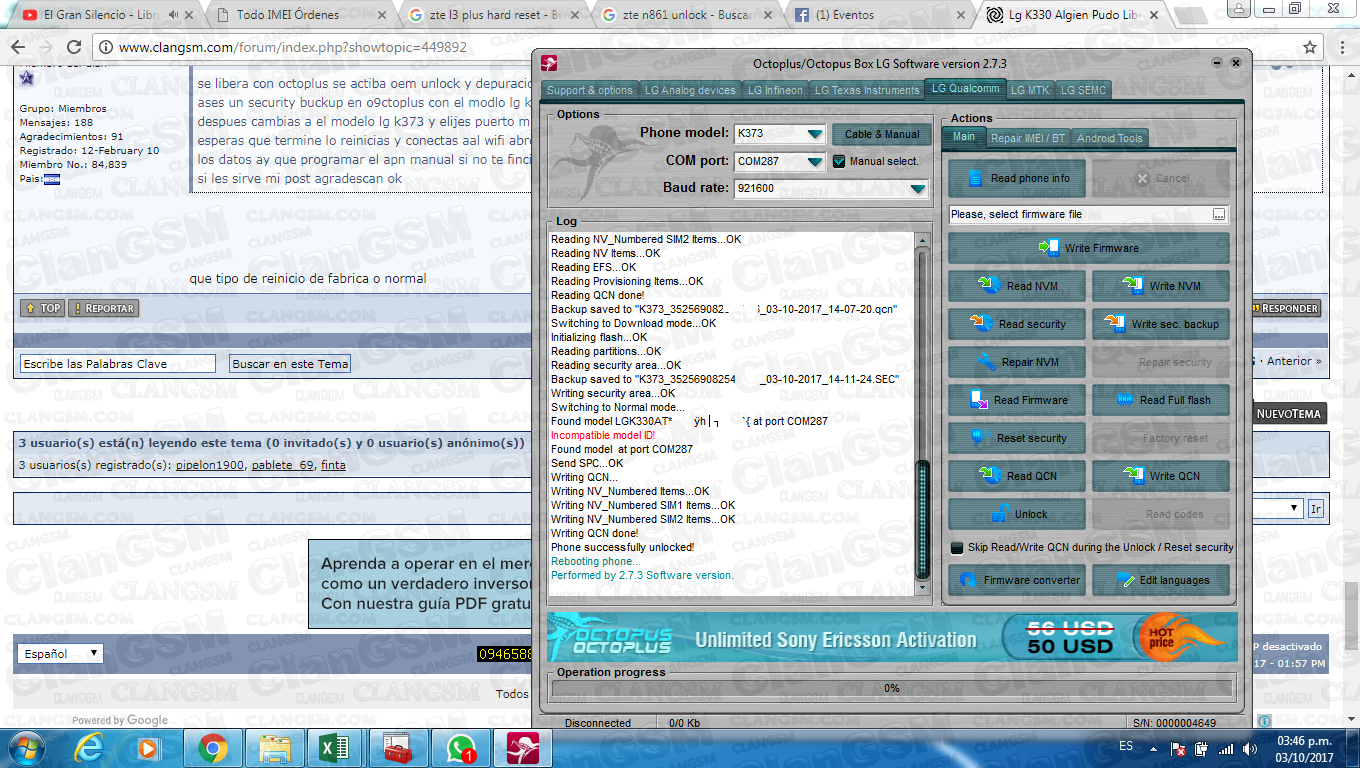The image size is (1360, 768).
Task: Open the Android Tools tab
Action: (x=1109, y=138)
